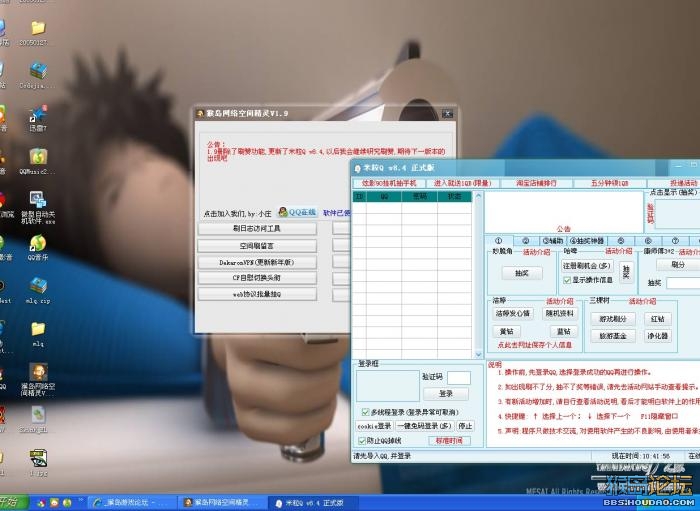Open 活动介绍 link in 三棵树 group
This screenshot has height=511, width=700.
click(x=642, y=301)
